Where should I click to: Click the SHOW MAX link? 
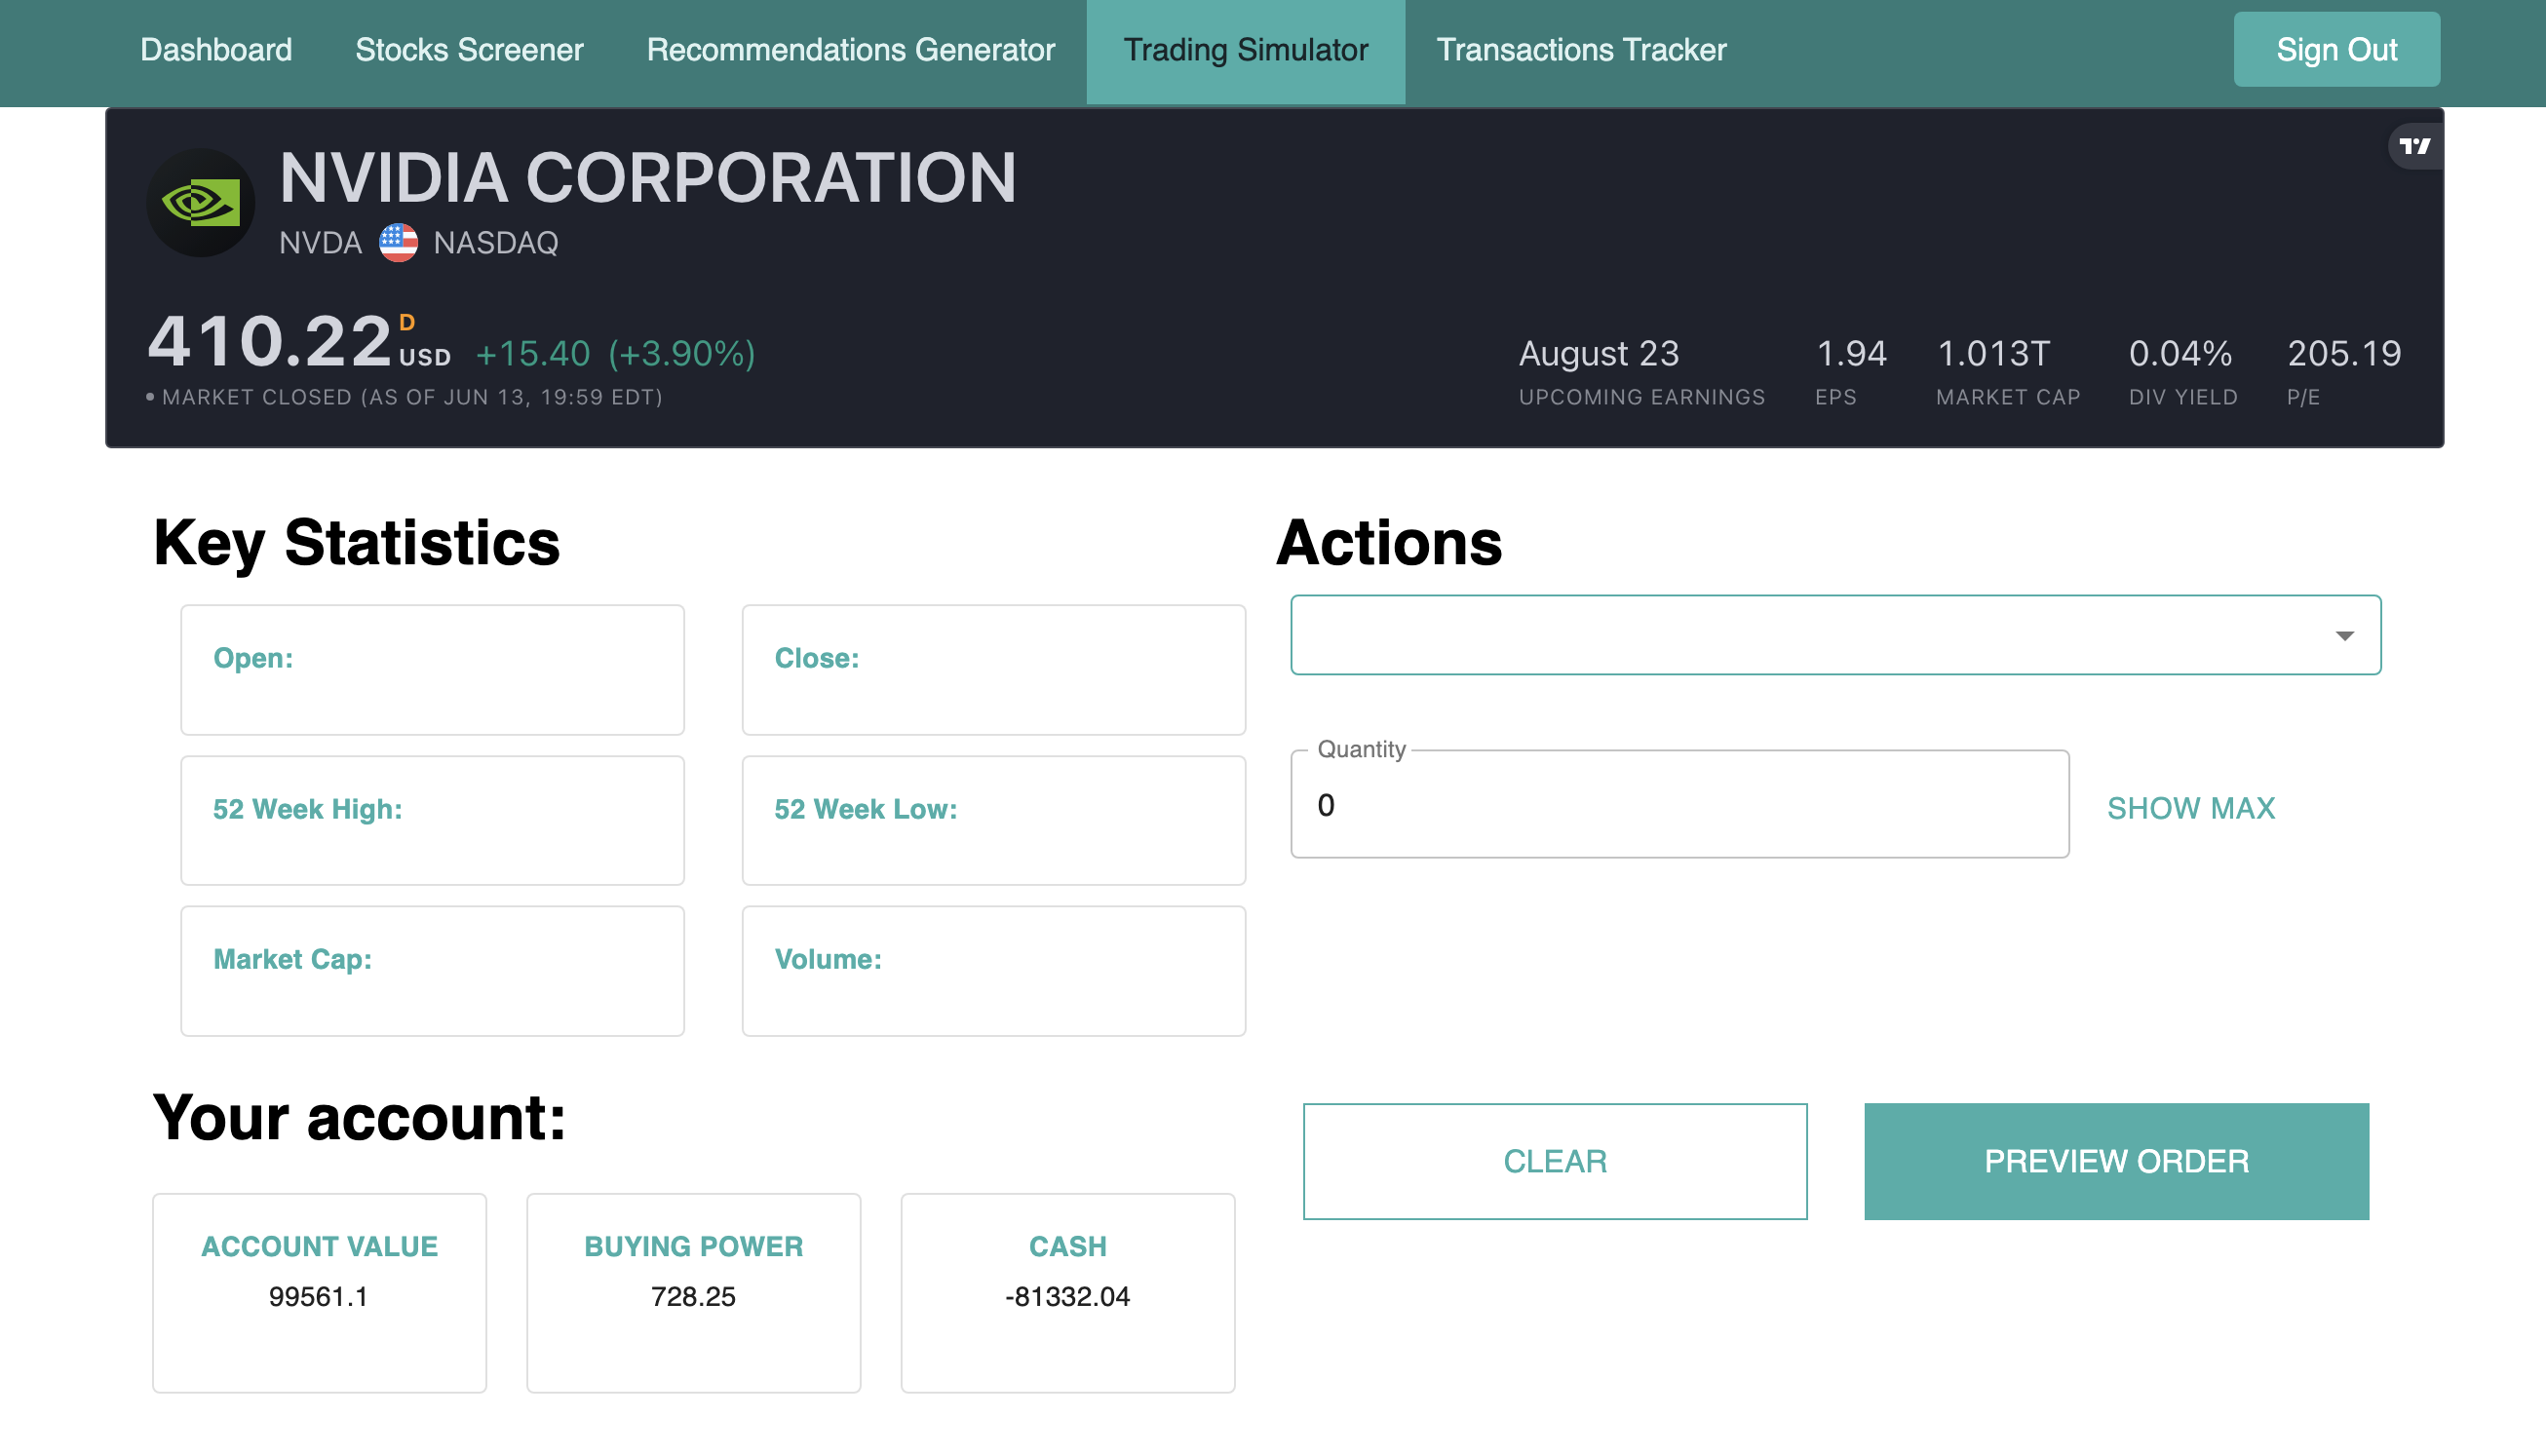[2190, 808]
